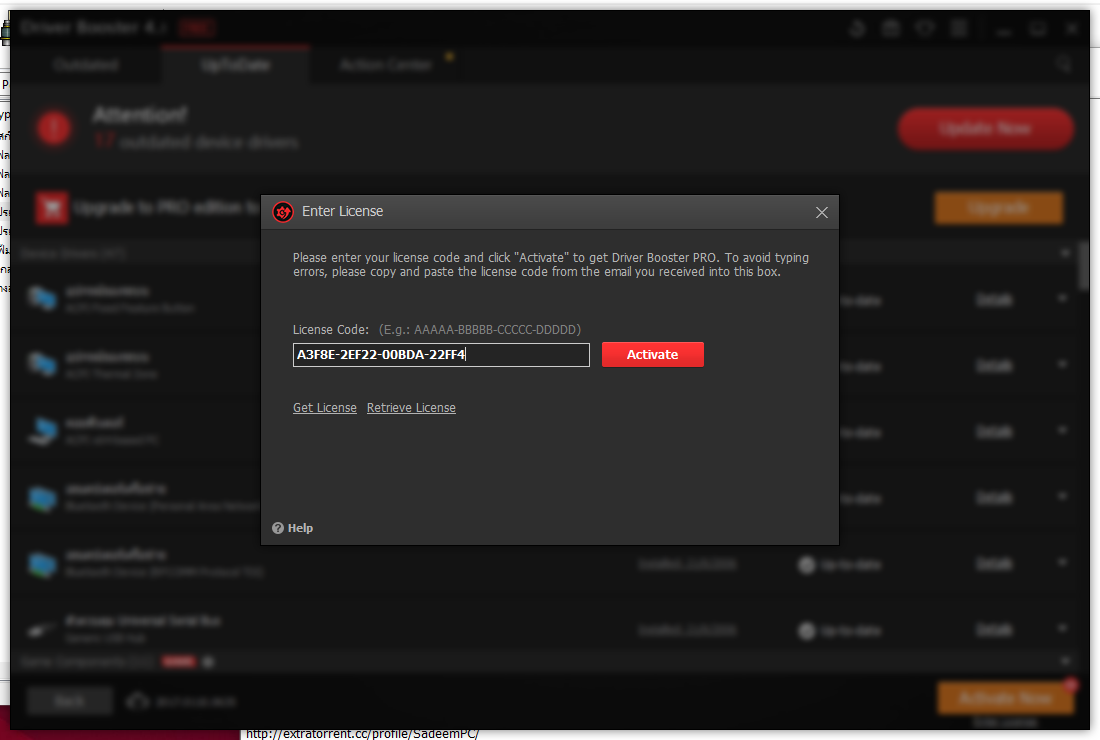The width and height of the screenshot is (1100, 740).
Task: Open the Retrieve License link
Action: click(x=411, y=408)
